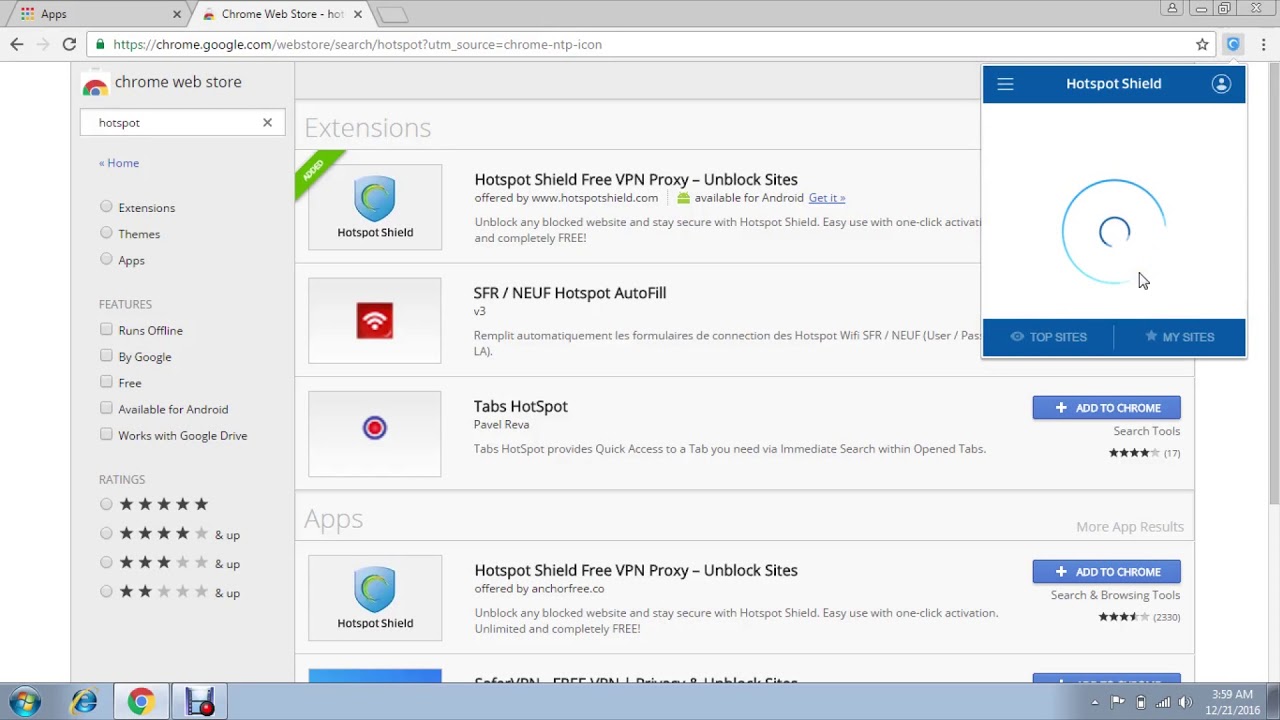
Task: Open the Hotspot Shield account profile icon
Action: click(1221, 84)
